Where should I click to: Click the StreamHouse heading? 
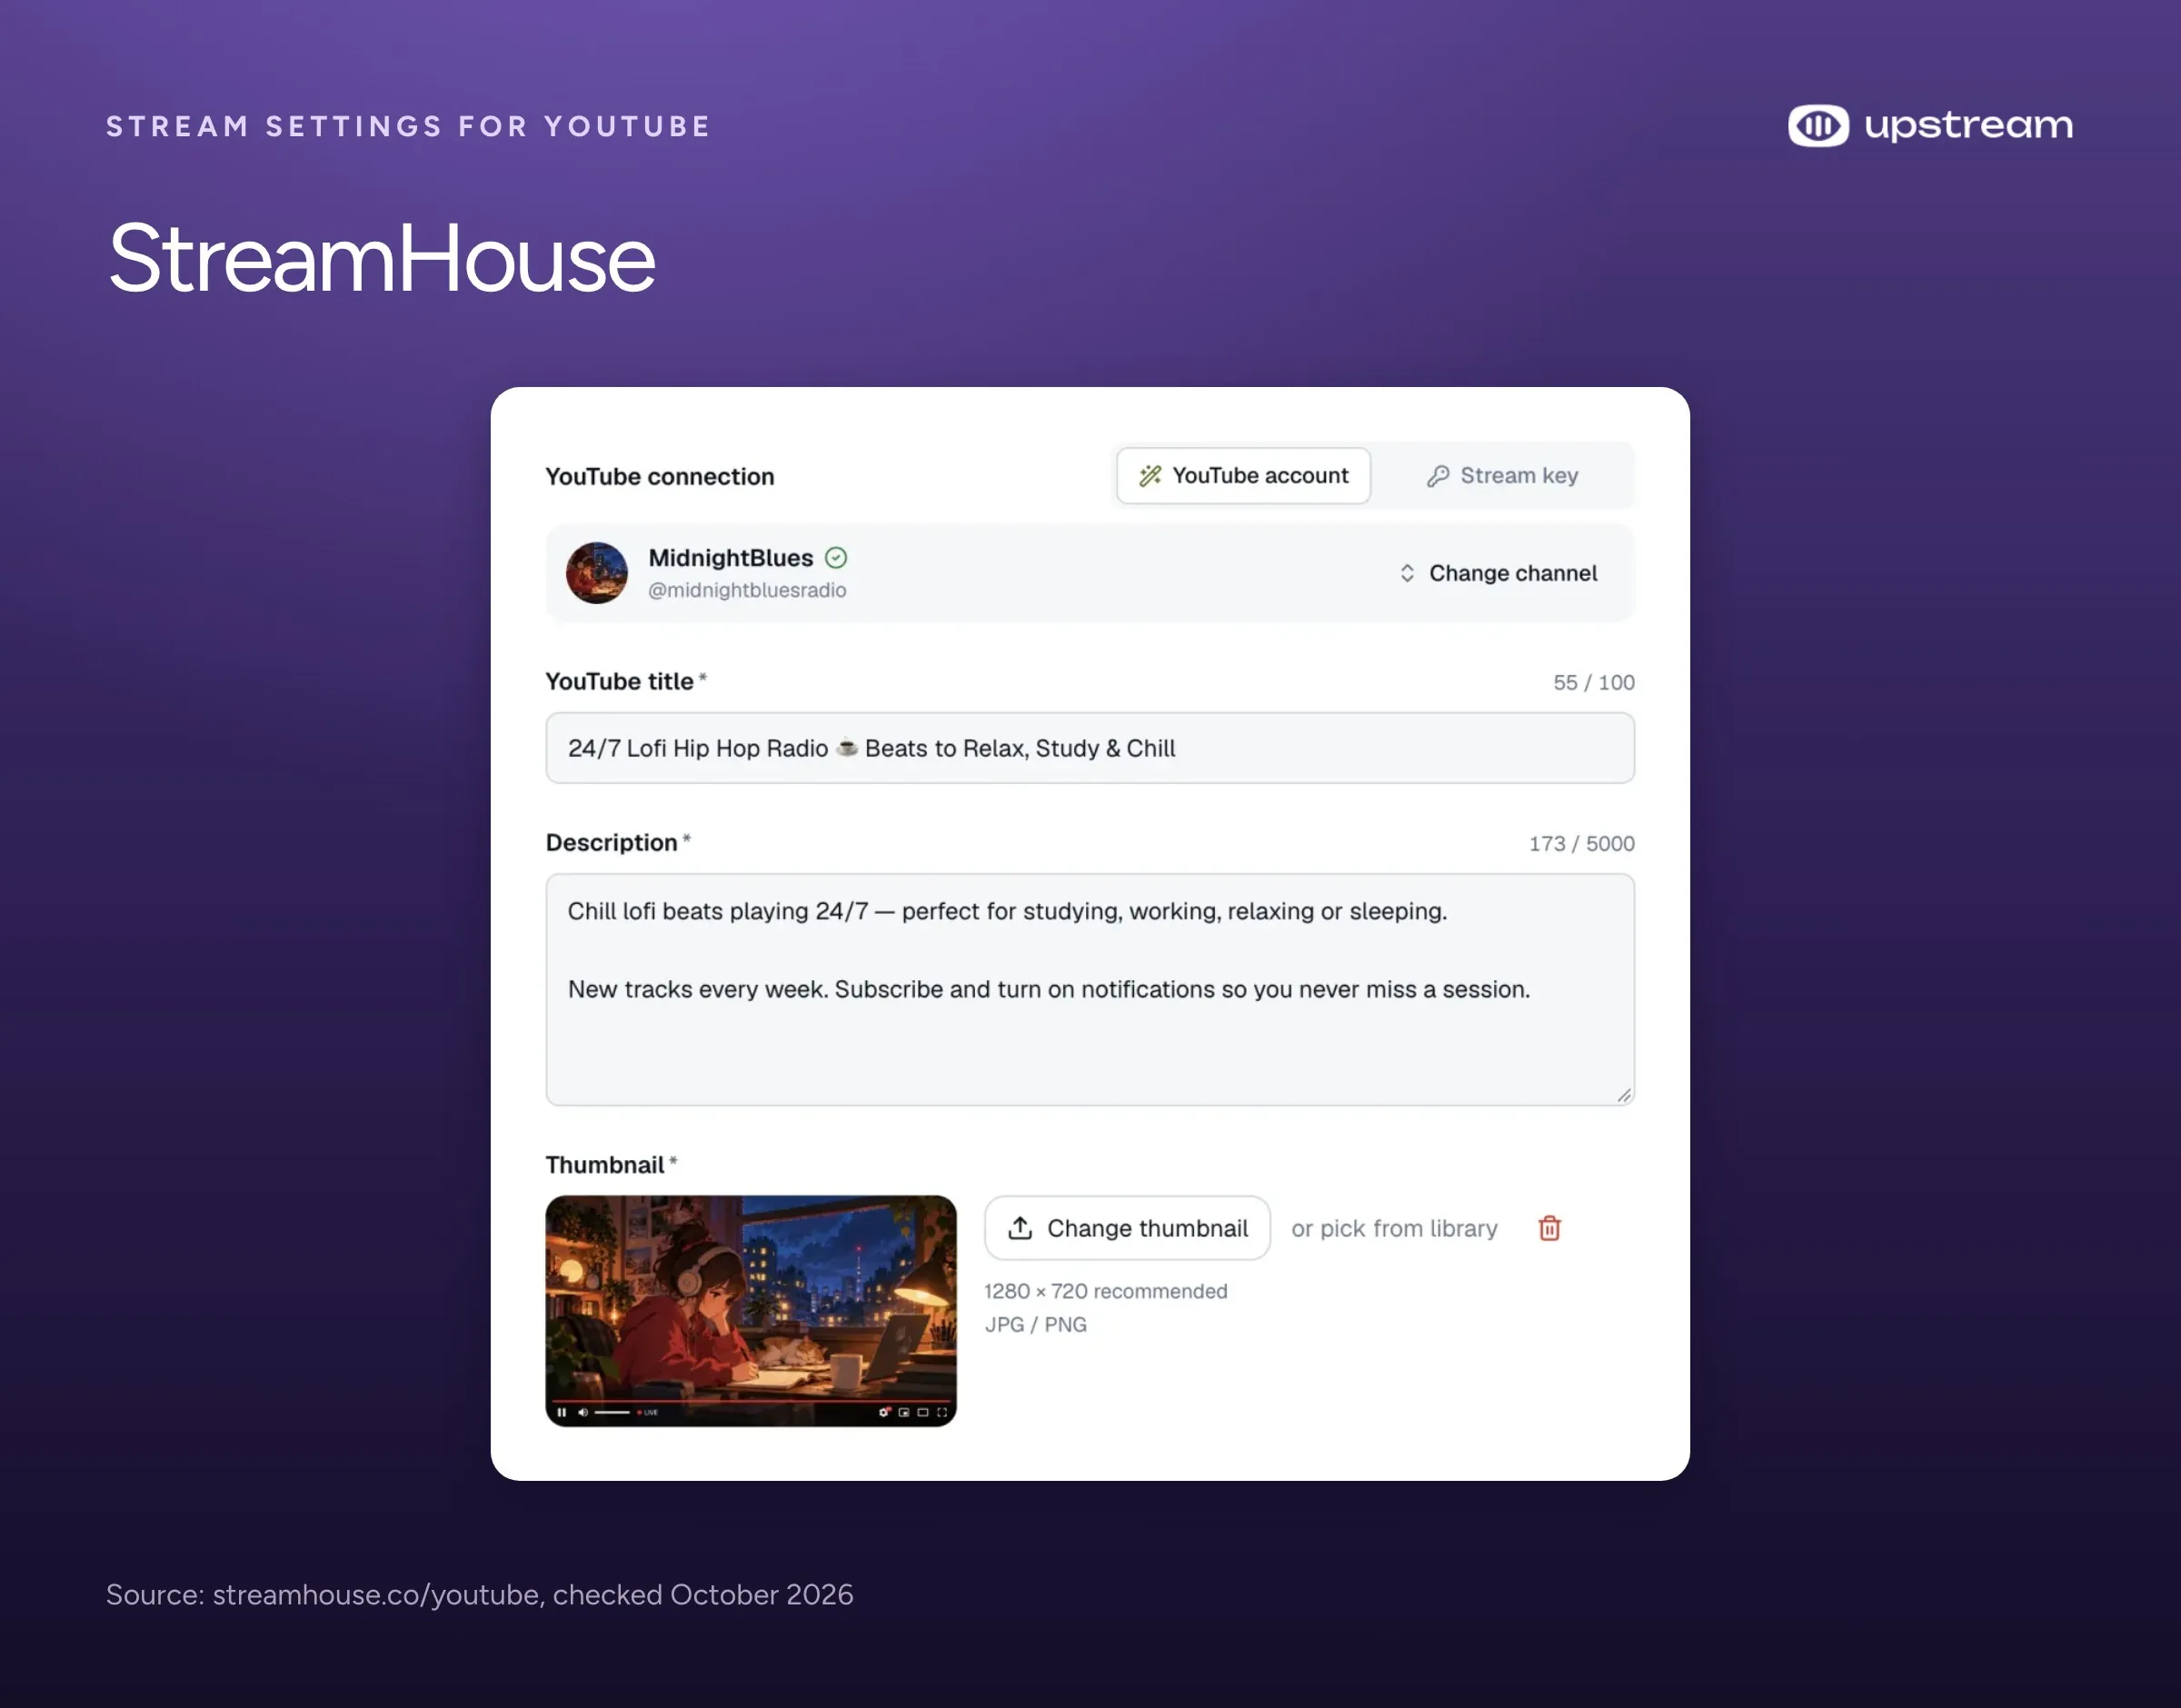[x=382, y=258]
